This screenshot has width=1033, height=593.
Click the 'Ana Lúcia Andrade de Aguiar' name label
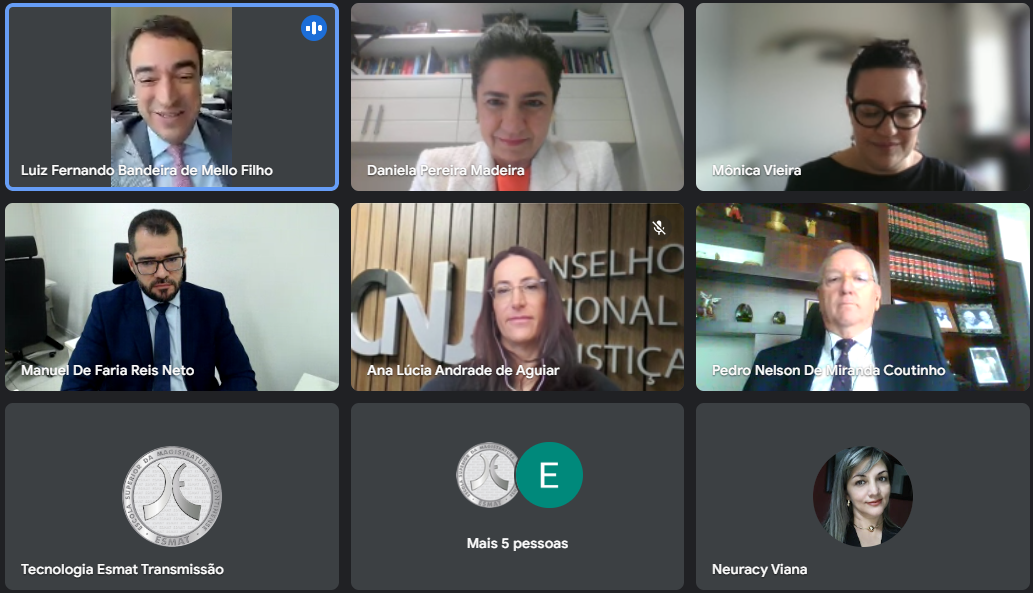pyautogui.click(x=462, y=370)
